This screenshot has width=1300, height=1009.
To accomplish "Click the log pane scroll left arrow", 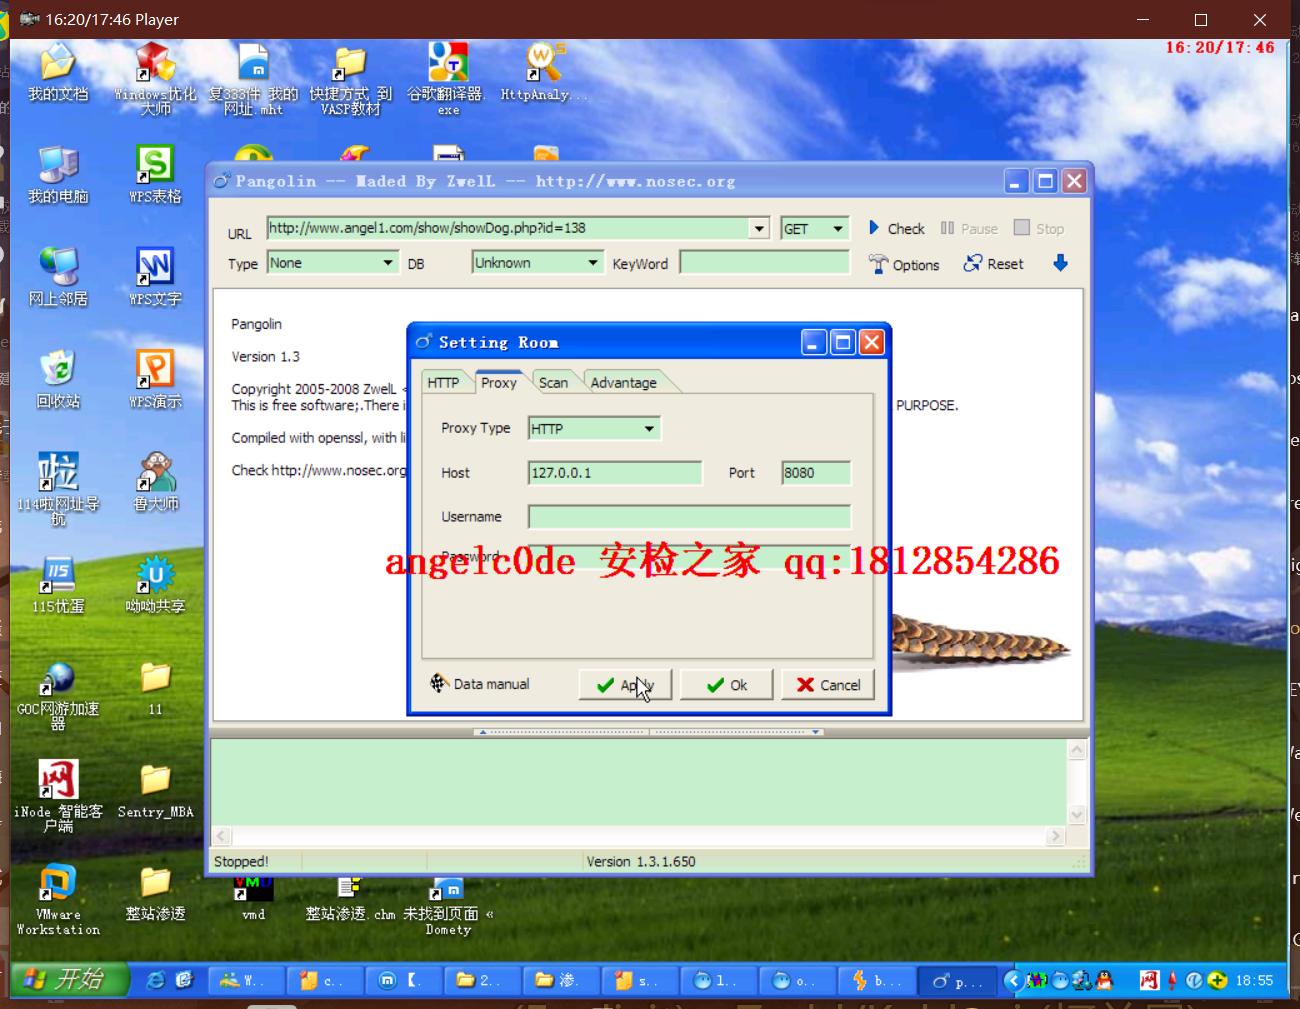I will click(x=222, y=836).
